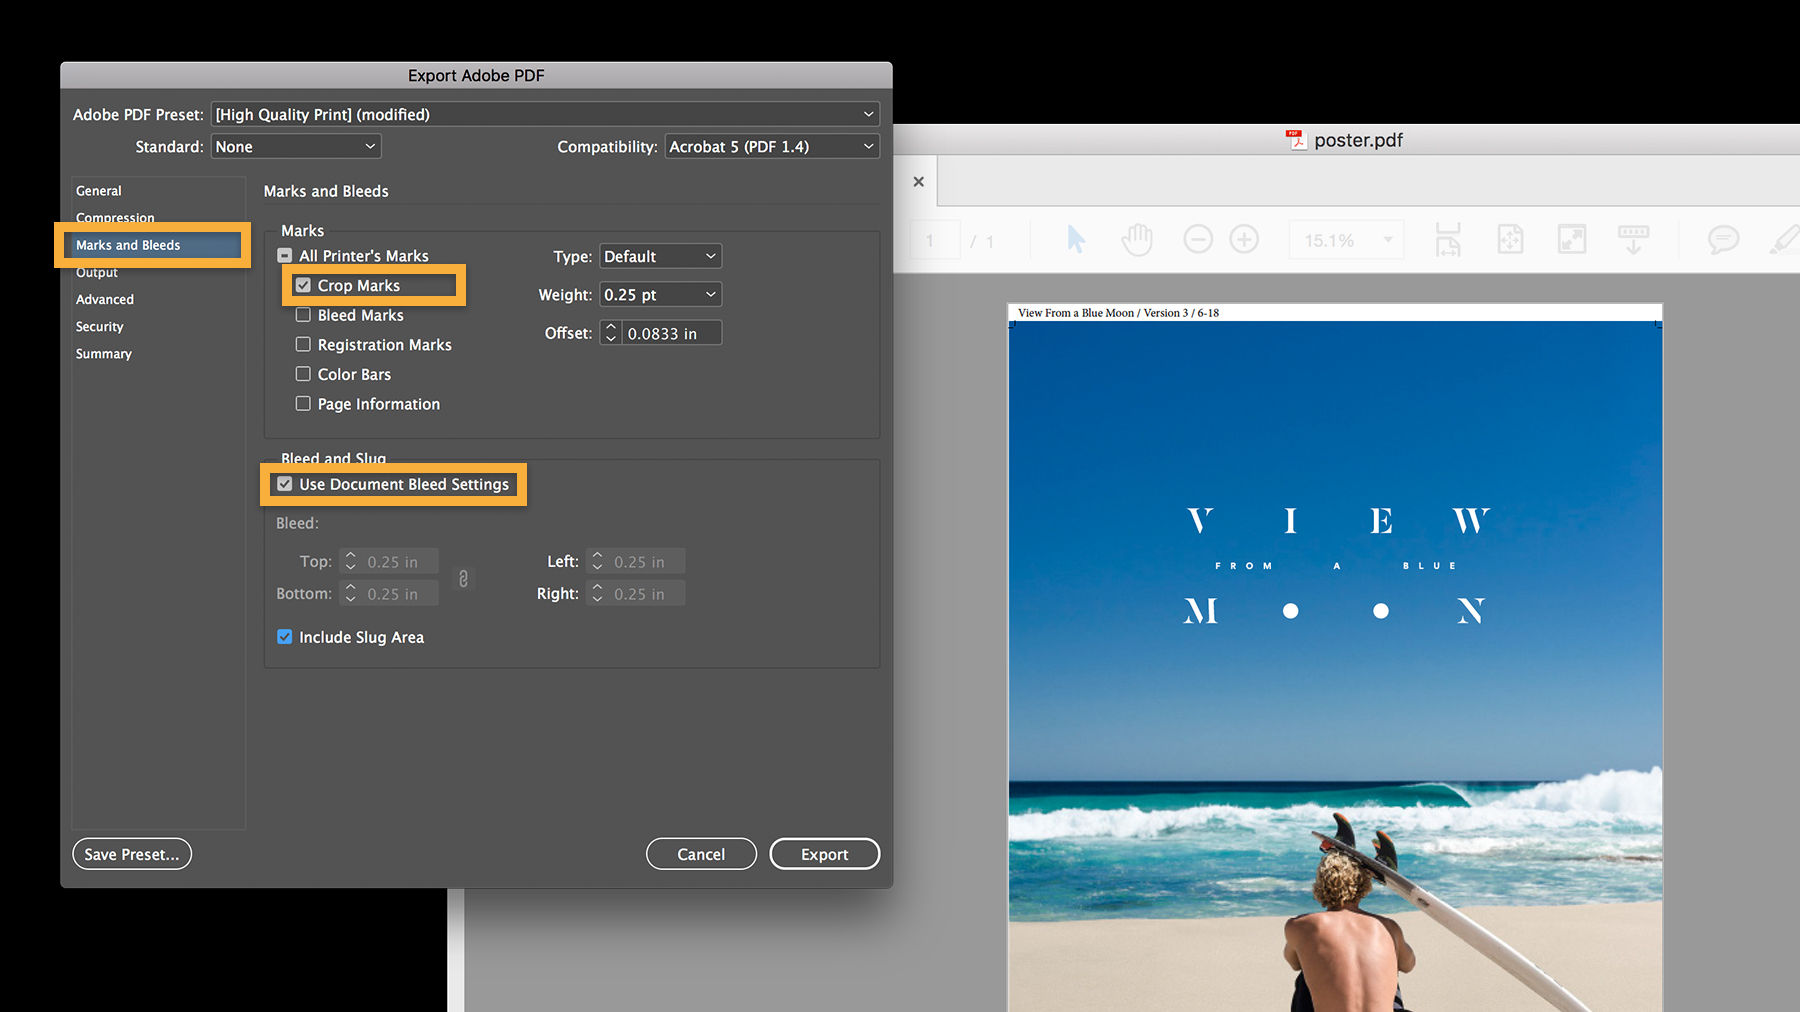Open the Comment speech-bubble tool
The image size is (1800, 1012).
point(1722,239)
